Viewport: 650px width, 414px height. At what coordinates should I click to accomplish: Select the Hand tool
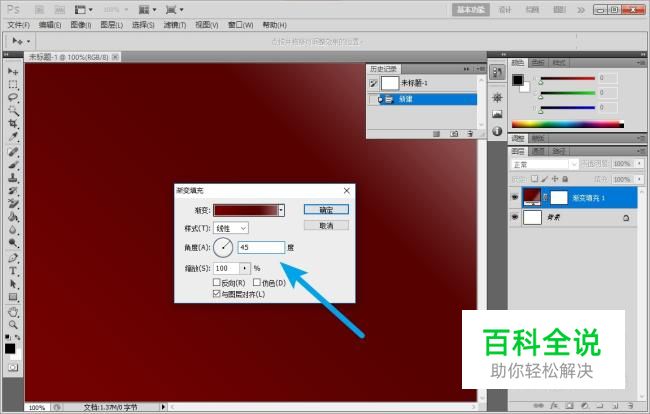[x=13, y=312]
